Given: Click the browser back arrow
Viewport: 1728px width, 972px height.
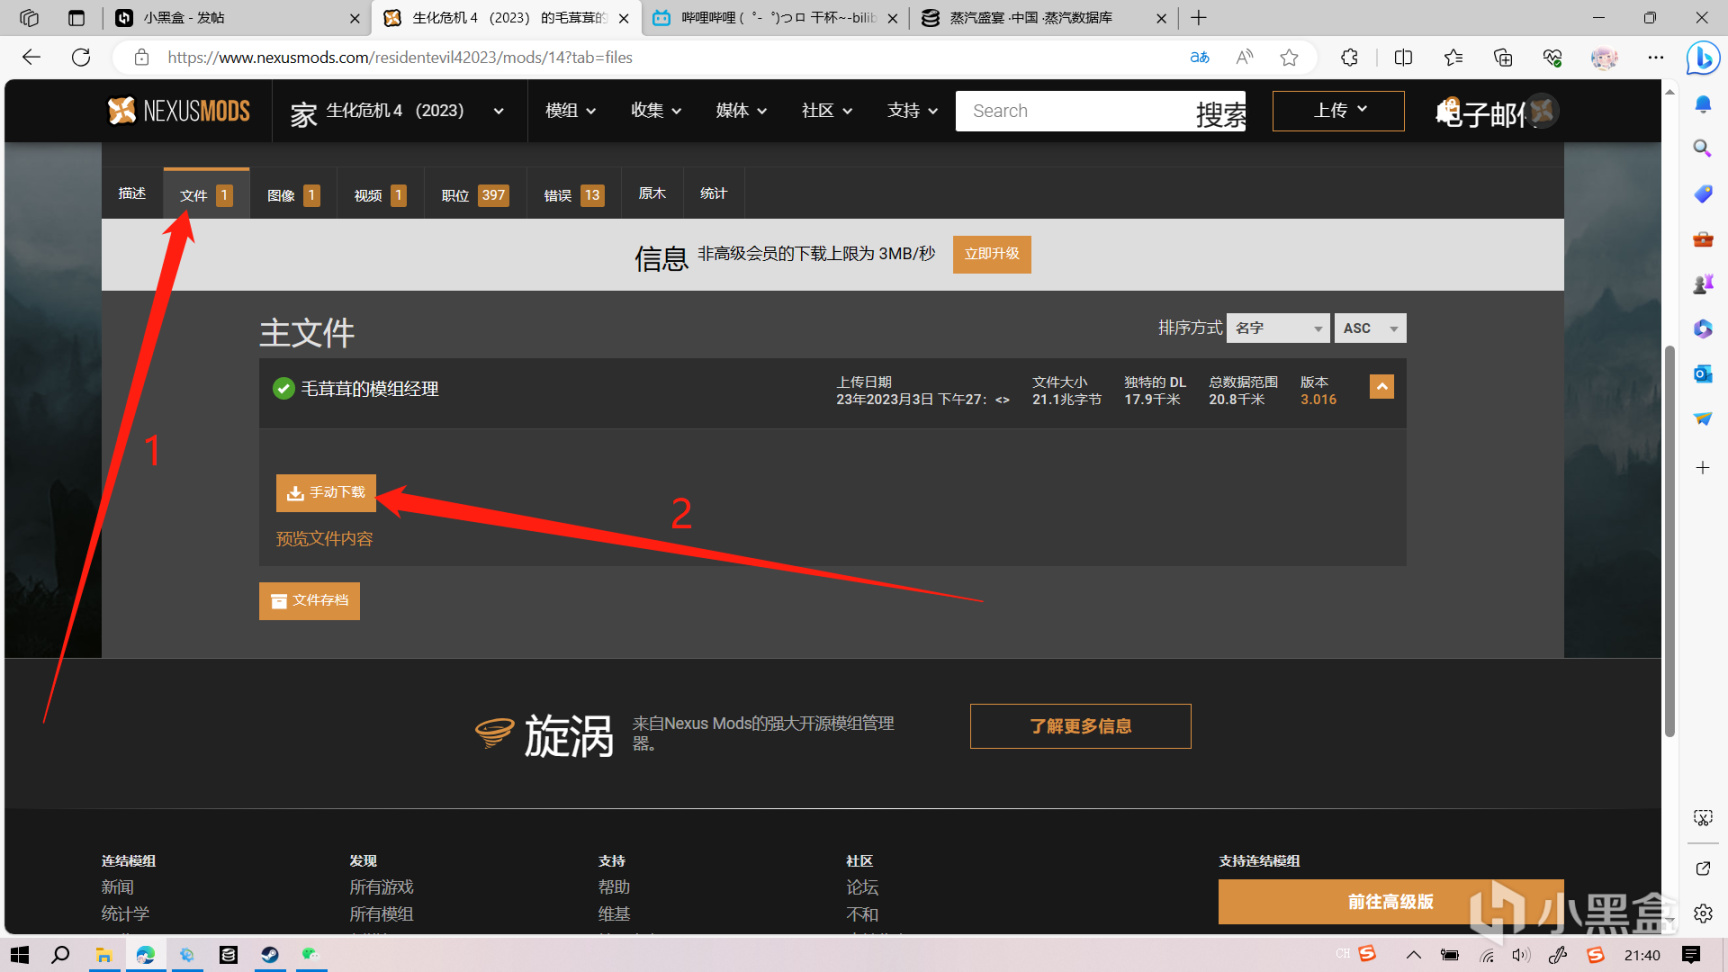Looking at the screenshot, I should [x=31, y=57].
